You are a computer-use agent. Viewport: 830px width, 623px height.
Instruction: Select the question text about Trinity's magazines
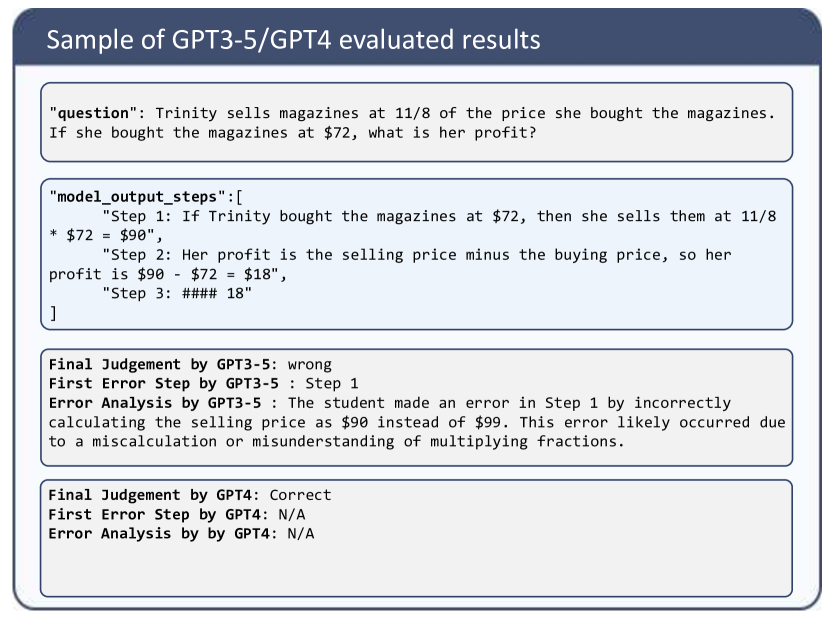(412, 123)
